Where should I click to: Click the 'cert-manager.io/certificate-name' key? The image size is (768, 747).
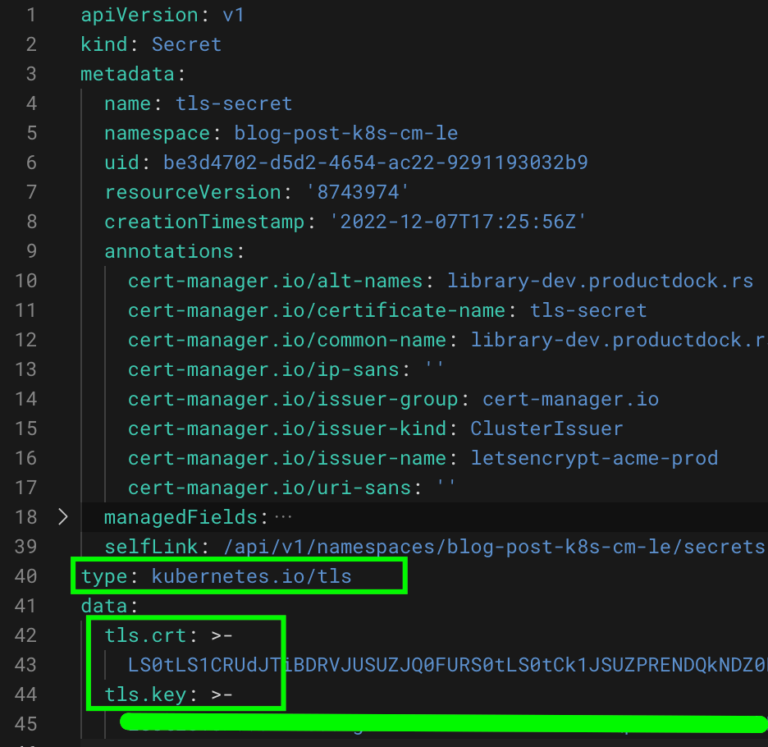[x=316, y=310]
